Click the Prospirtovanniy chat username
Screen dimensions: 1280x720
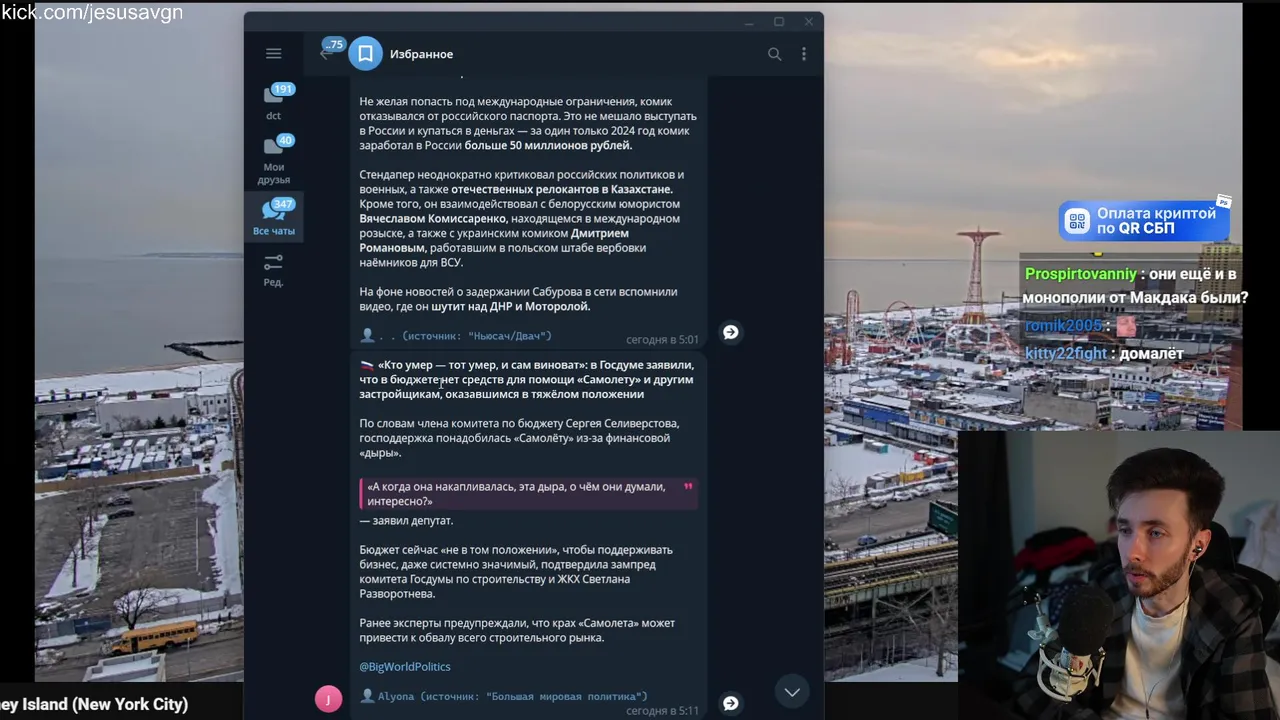pyautogui.click(x=1080, y=274)
